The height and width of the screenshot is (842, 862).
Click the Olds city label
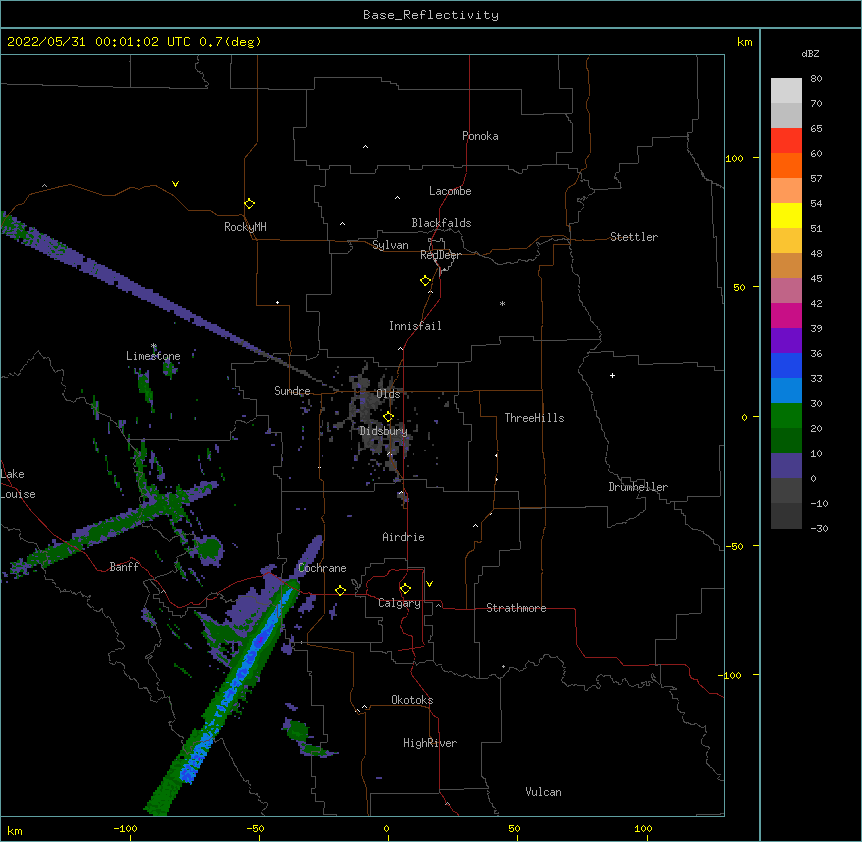pyautogui.click(x=388, y=394)
